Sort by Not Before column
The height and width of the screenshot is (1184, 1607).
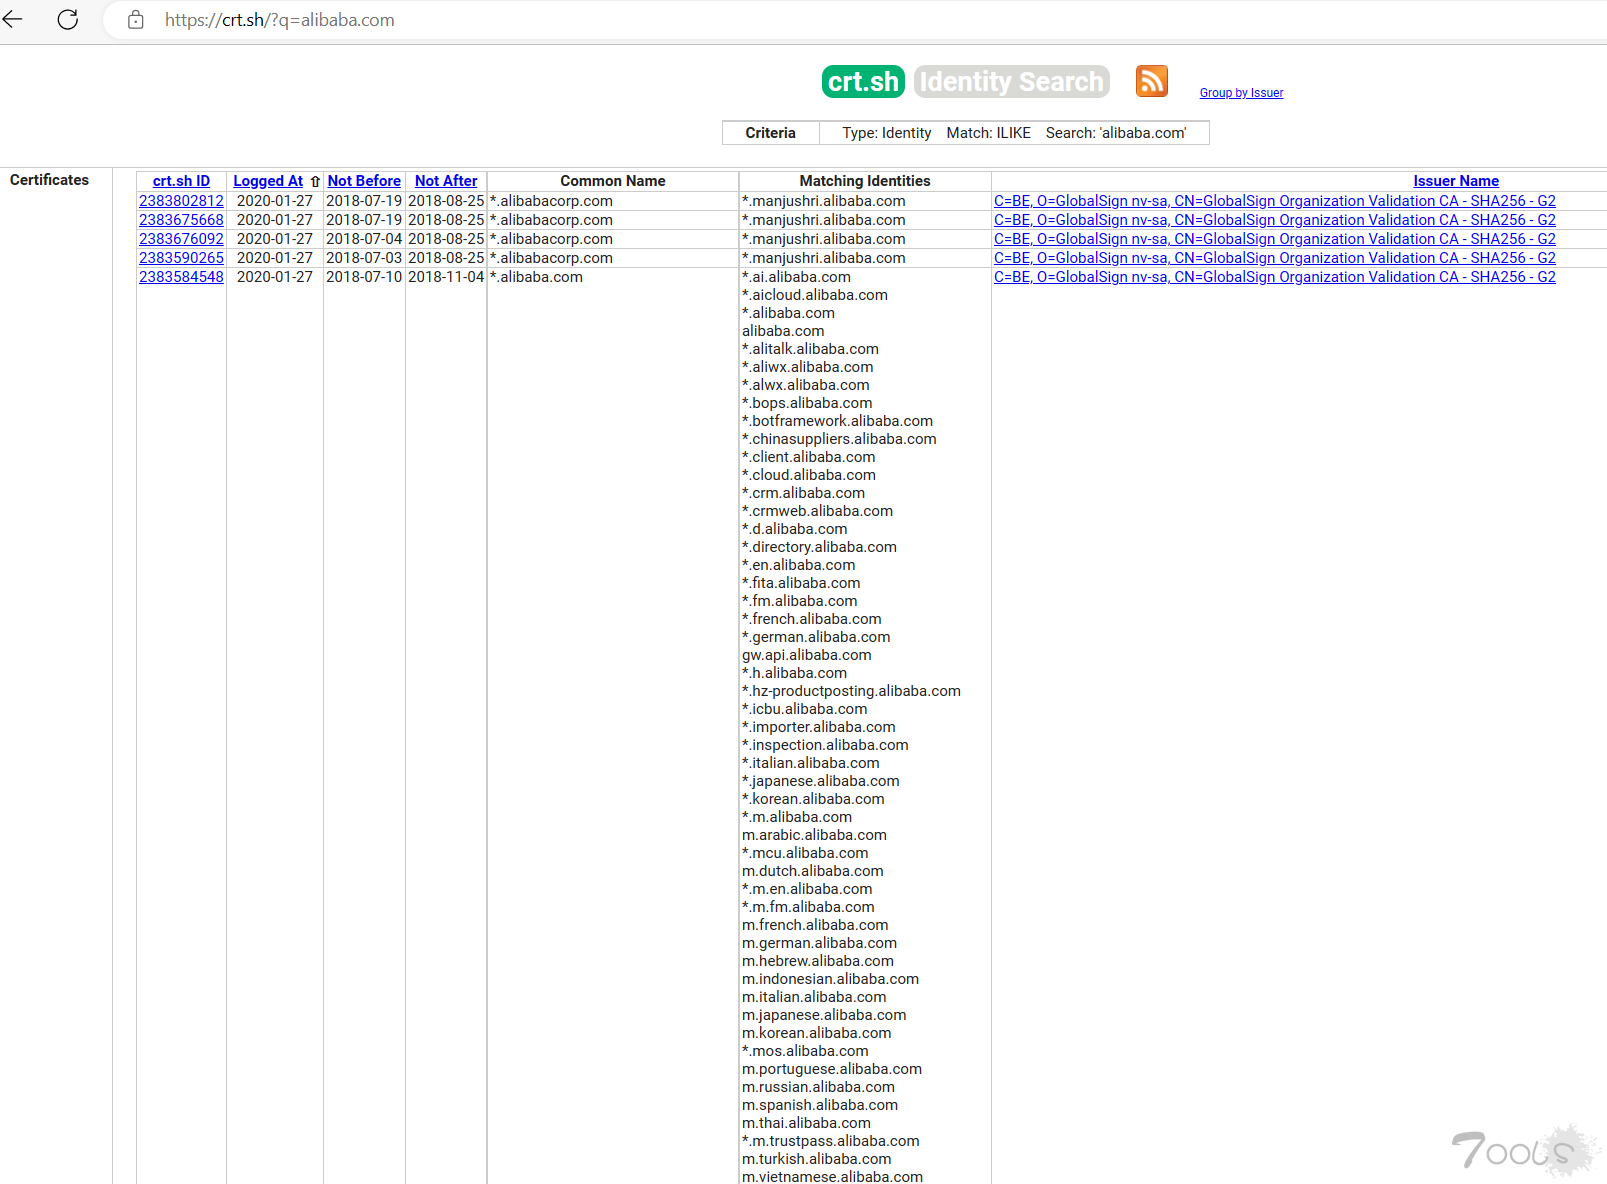coord(364,181)
